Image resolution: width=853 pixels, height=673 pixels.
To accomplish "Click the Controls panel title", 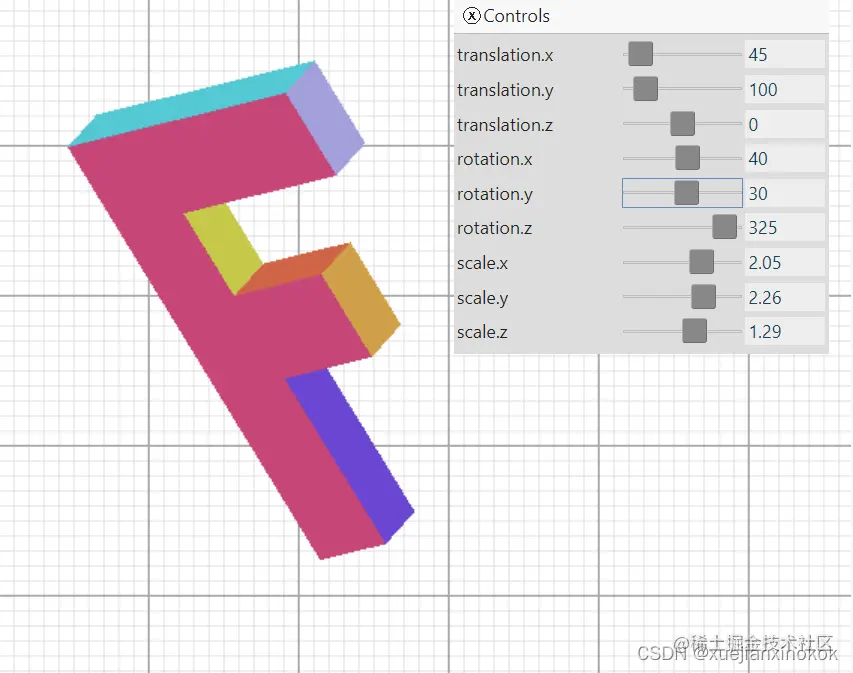I will click(x=516, y=16).
